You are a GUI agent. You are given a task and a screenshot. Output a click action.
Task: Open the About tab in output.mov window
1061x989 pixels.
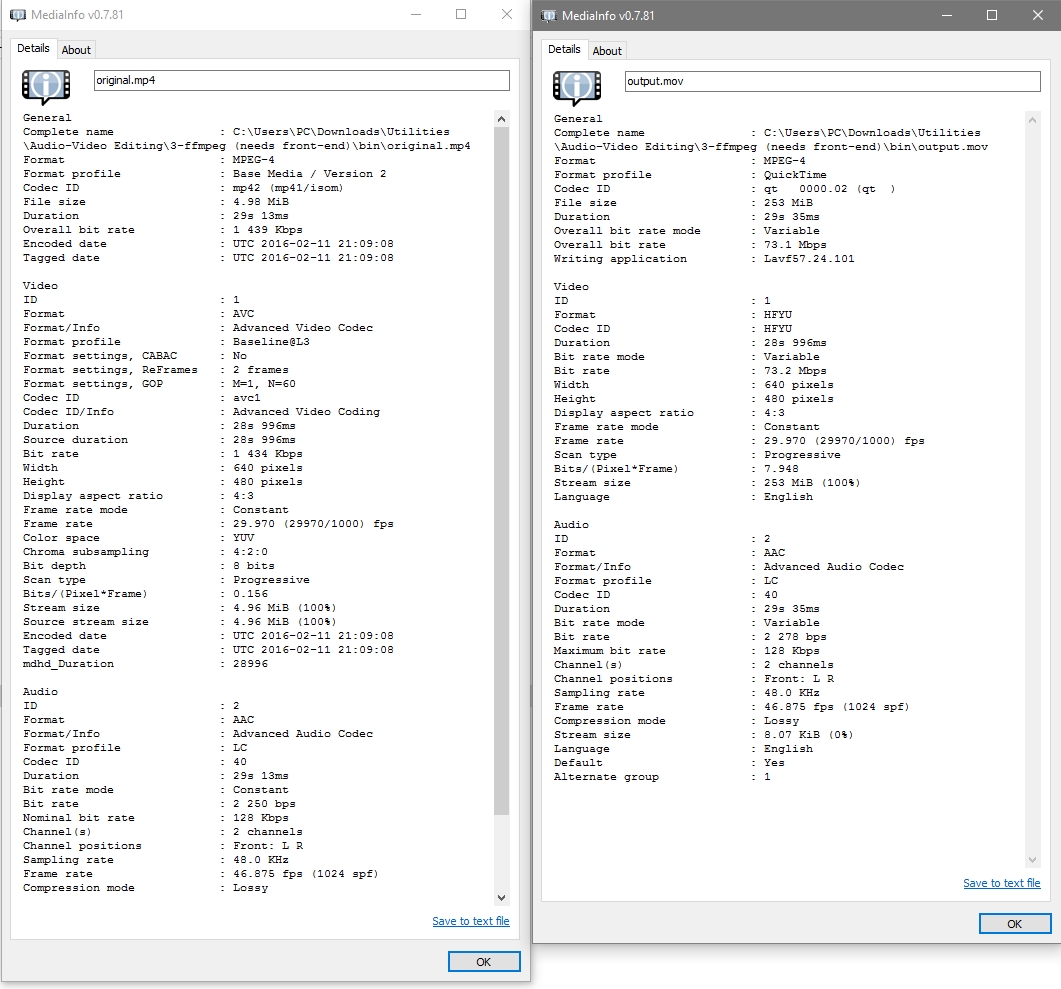[607, 51]
